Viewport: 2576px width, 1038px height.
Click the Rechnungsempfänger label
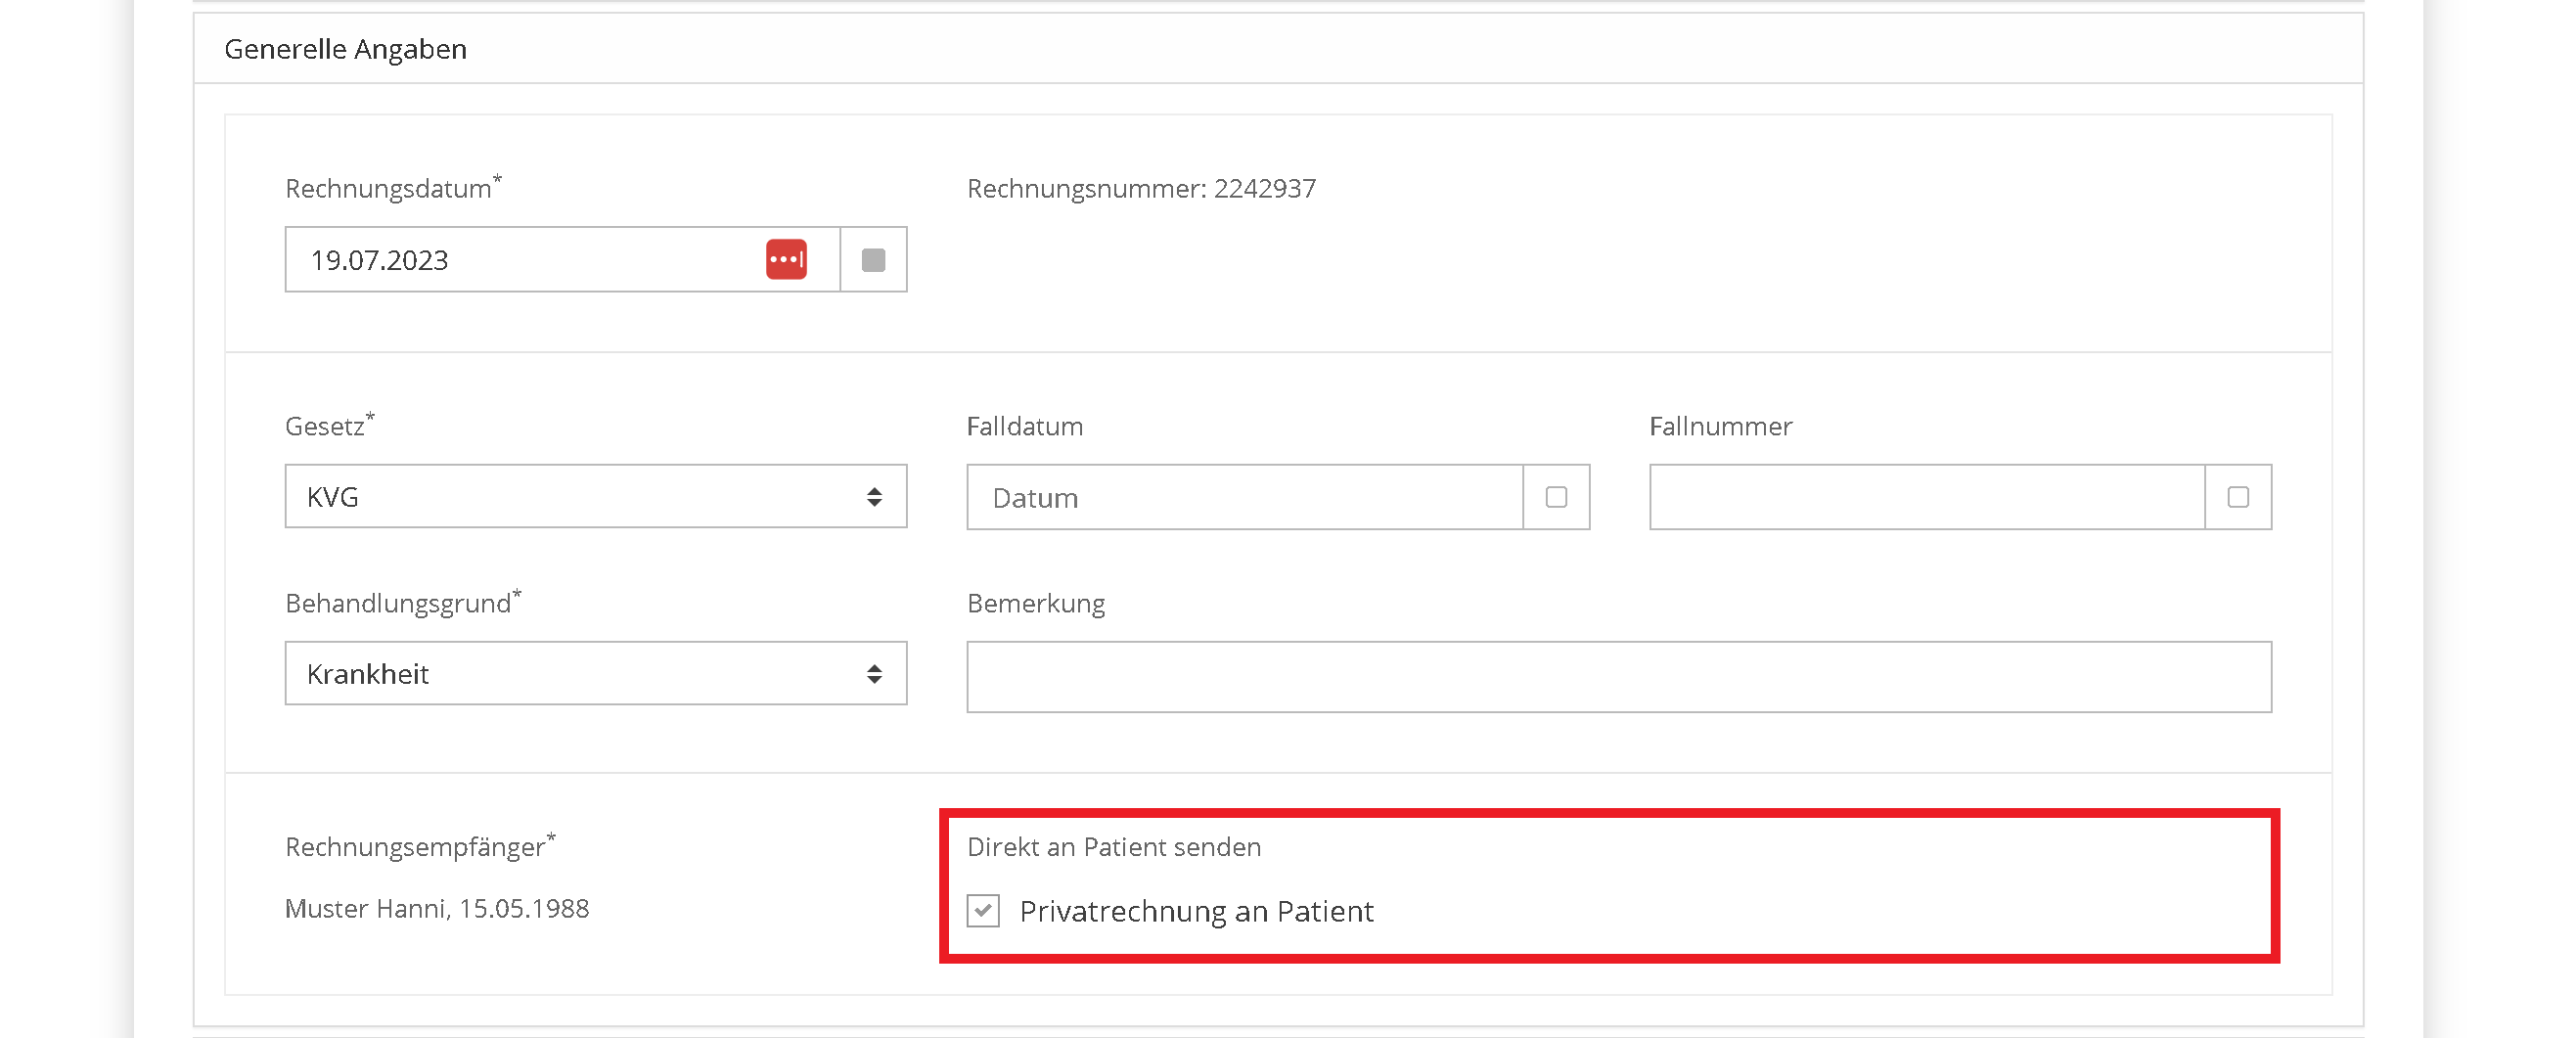tap(420, 846)
